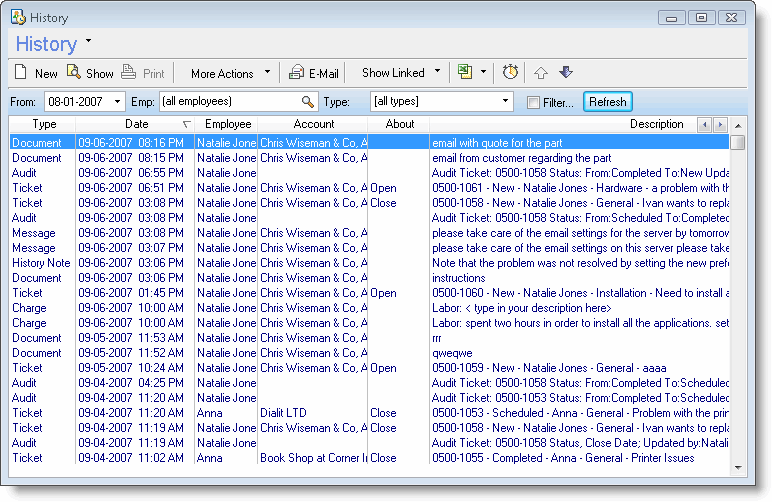Select the History Note row
The height and width of the screenshot is (502, 772).
pyautogui.click(x=40, y=263)
